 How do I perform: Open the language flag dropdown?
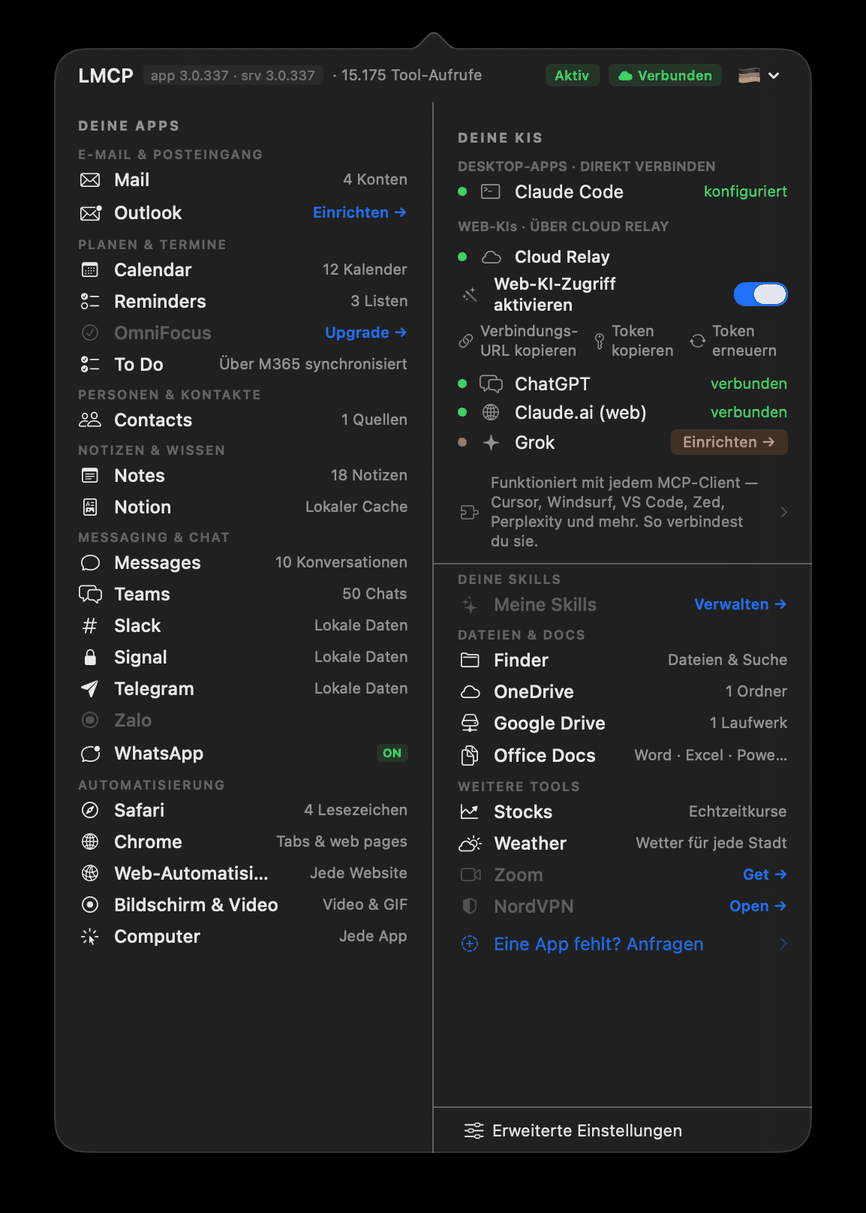pyautogui.click(x=759, y=76)
